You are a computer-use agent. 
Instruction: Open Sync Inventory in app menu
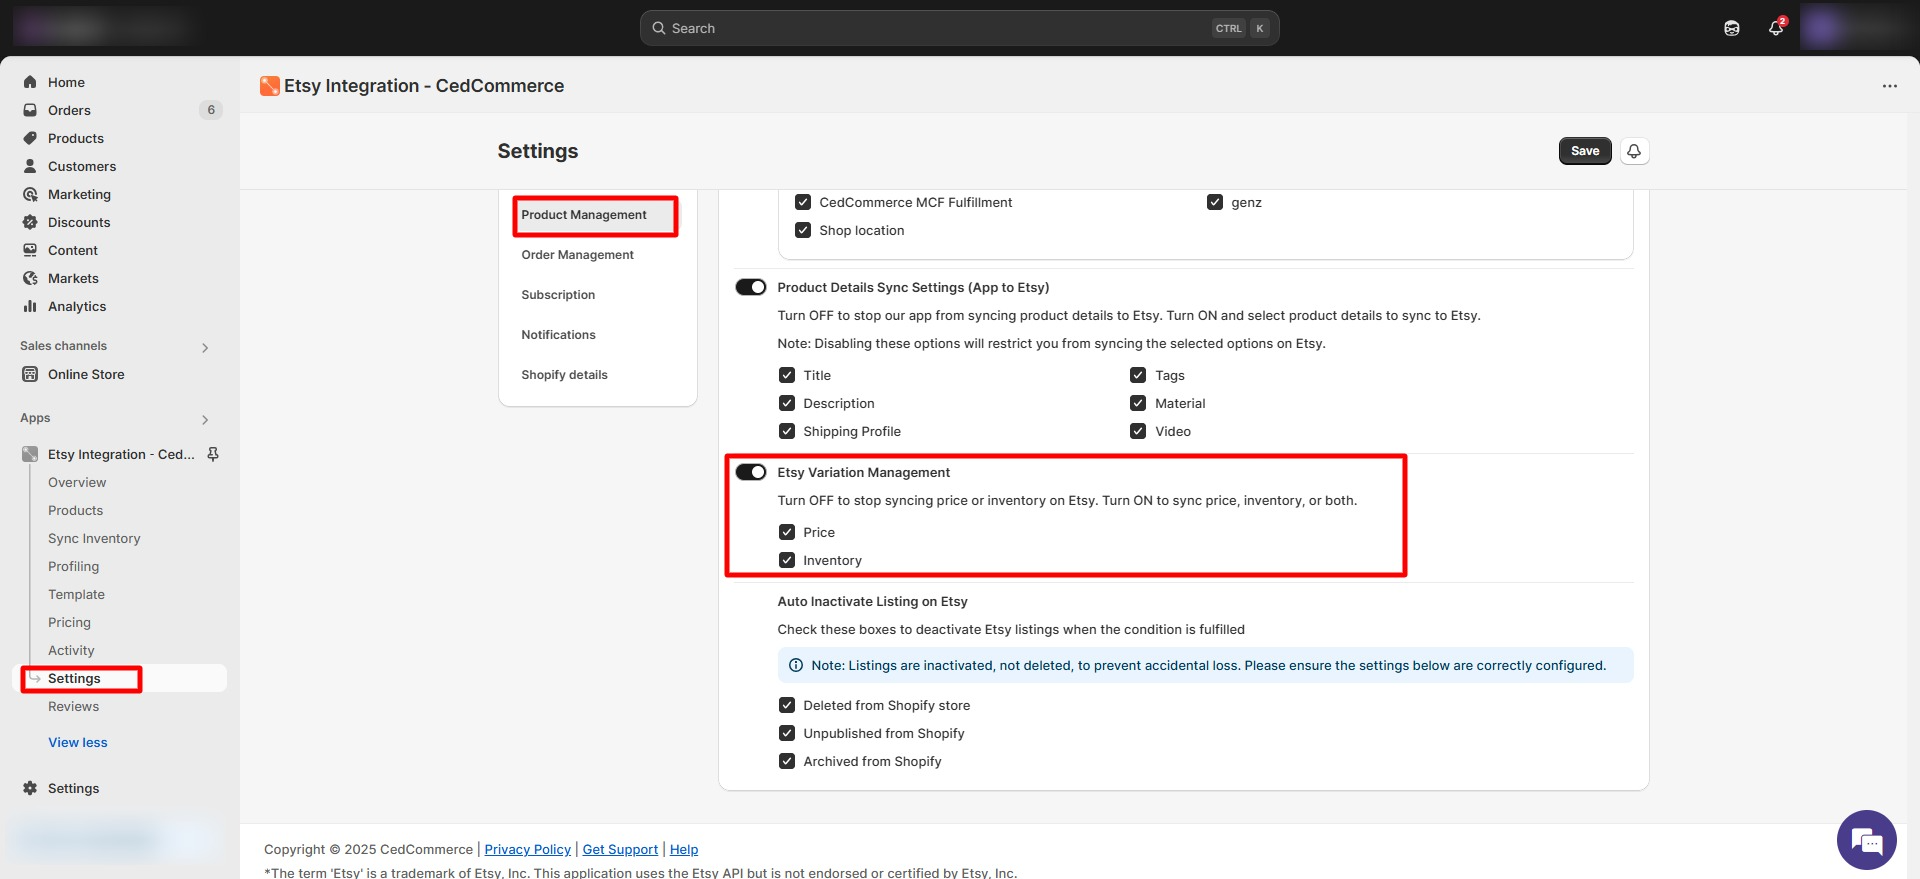click(x=94, y=538)
